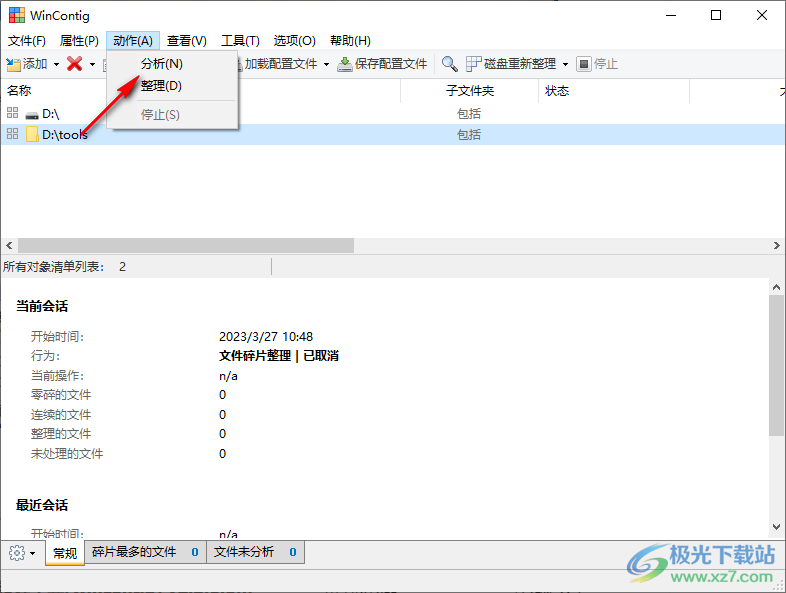786x593 pixels.
Task: Select the D:\tools folder row
Action: tap(393, 134)
